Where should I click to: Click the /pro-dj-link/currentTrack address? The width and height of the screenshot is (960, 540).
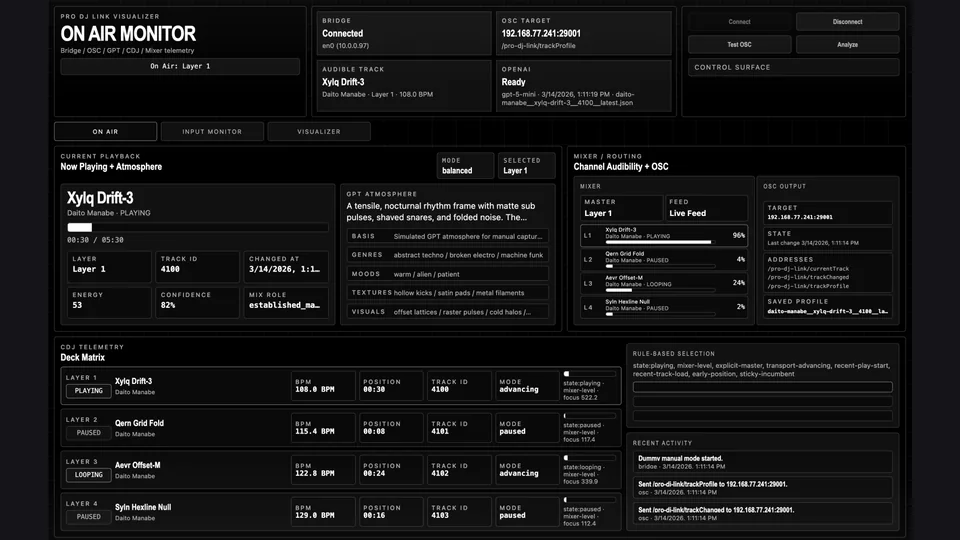coord(808,269)
